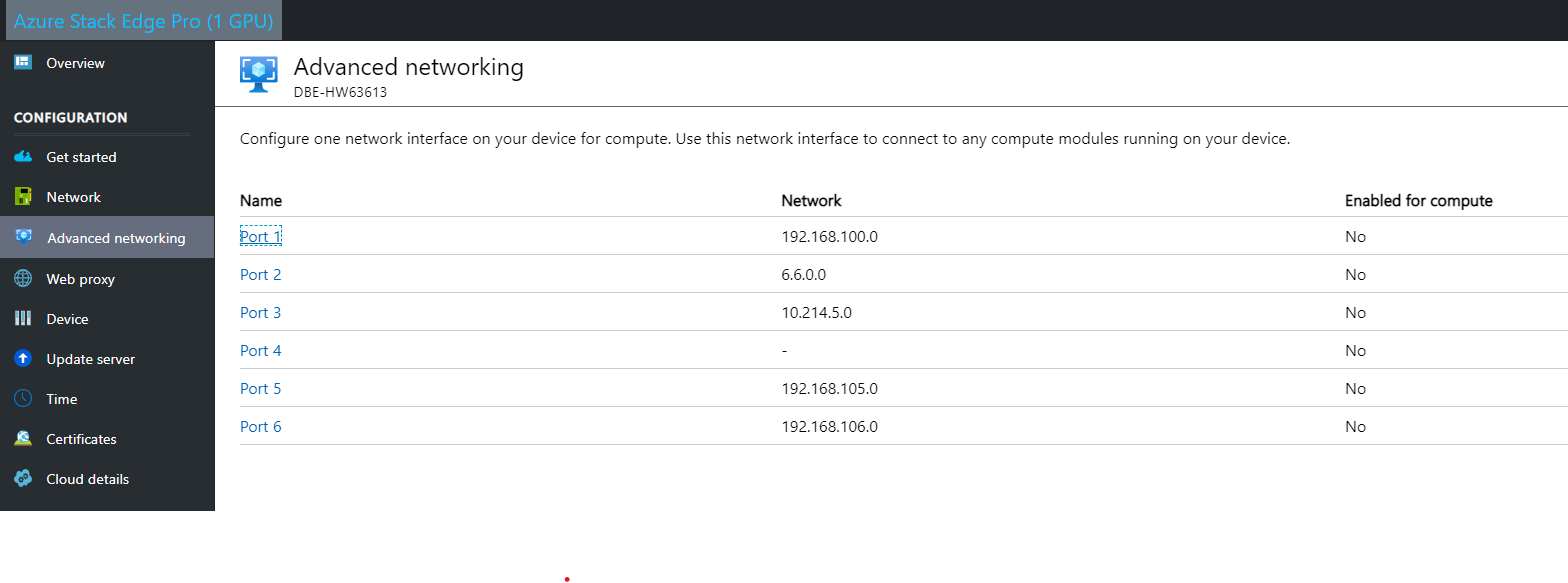Select the Cloud details icon
The image size is (1568, 583).
point(21,478)
